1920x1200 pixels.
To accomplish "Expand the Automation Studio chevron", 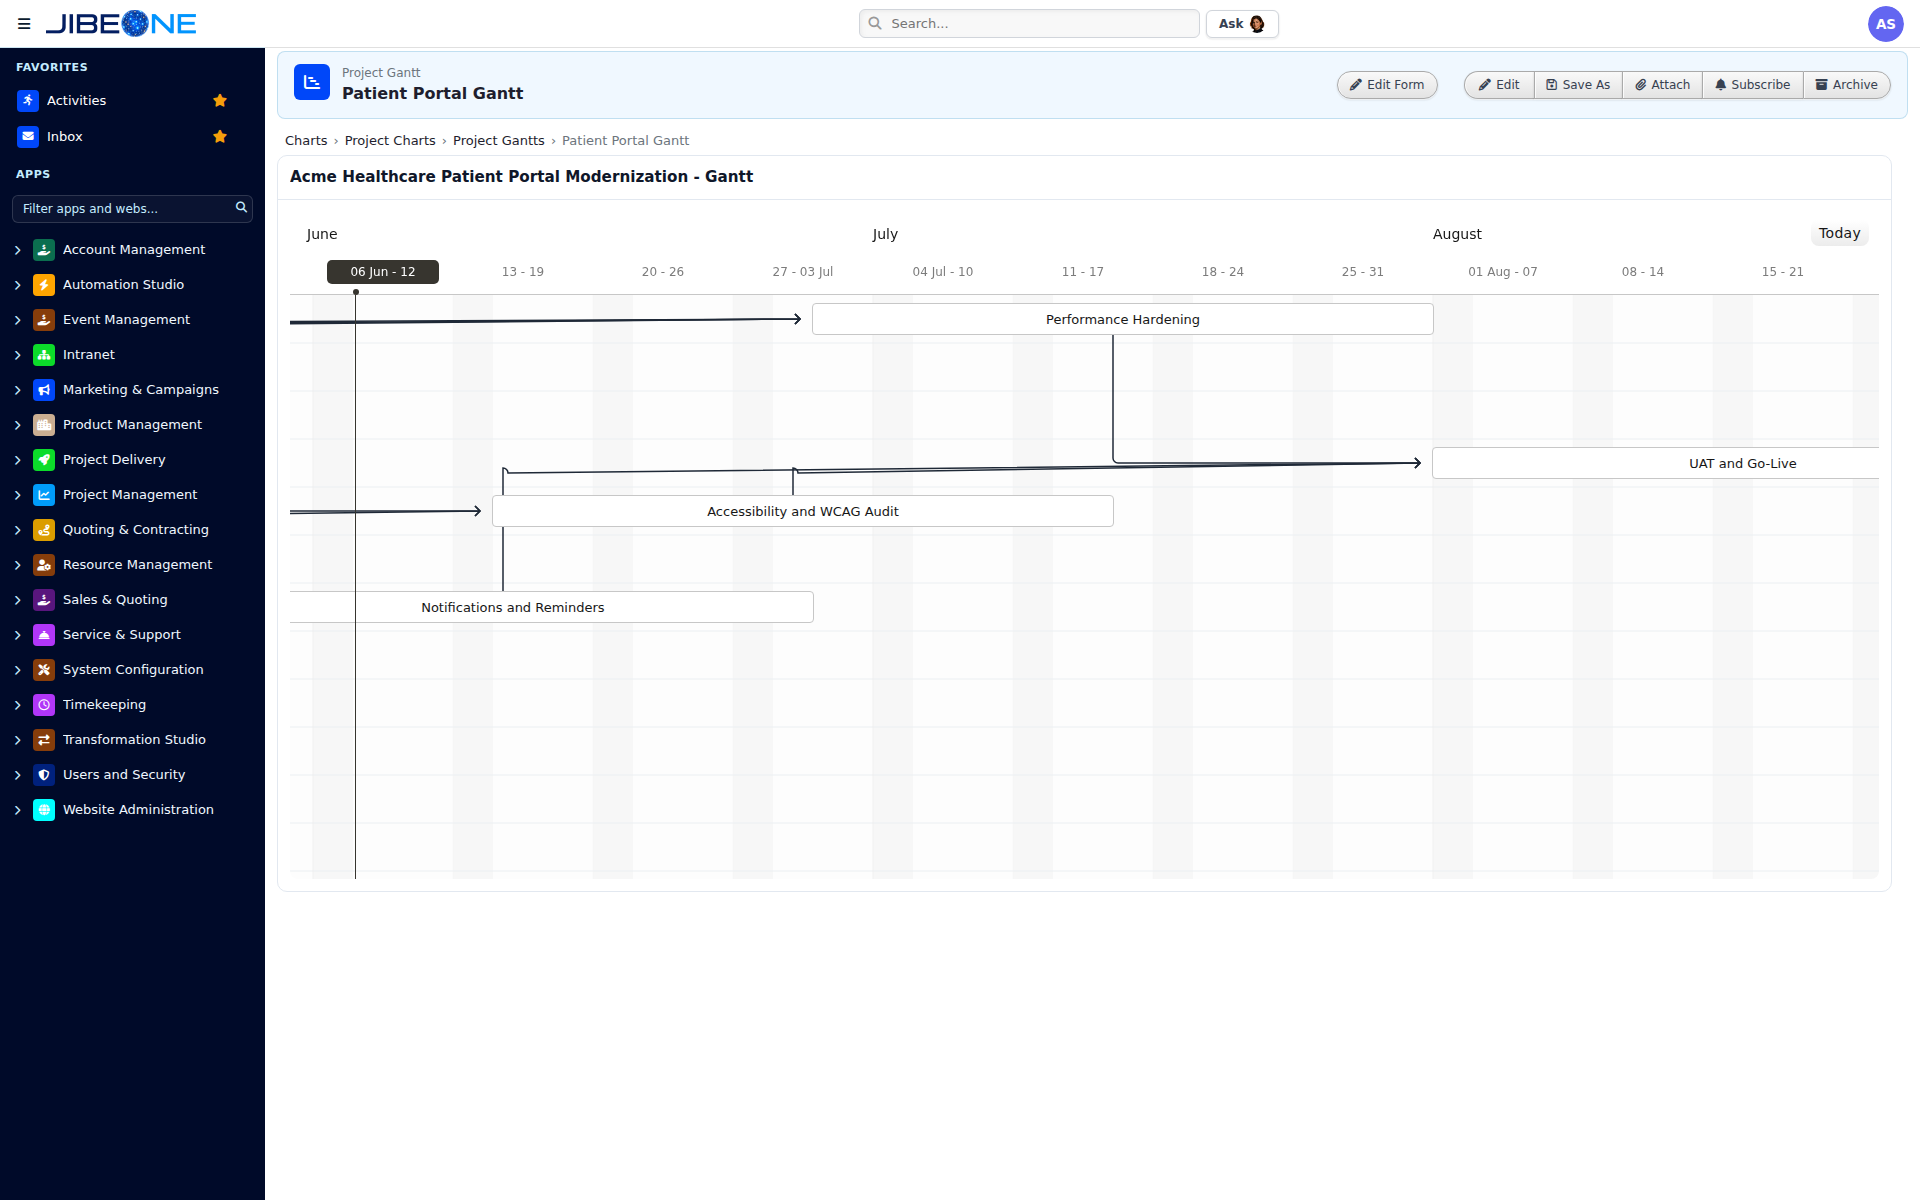I will 17,285.
